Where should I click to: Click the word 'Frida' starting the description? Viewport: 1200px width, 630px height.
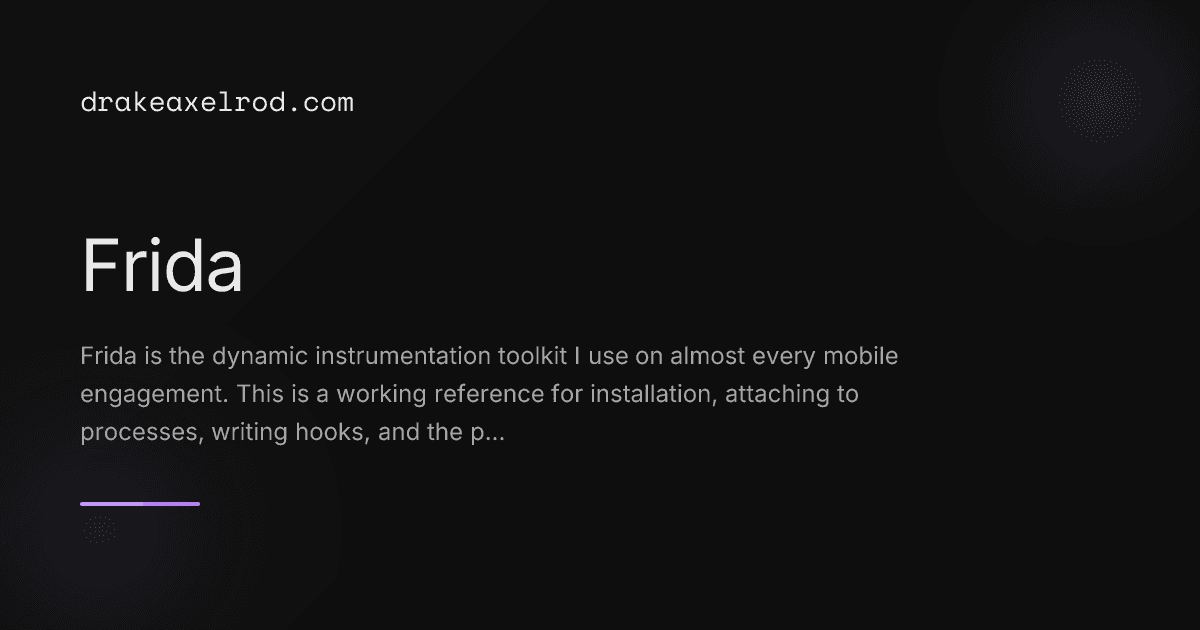(x=102, y=357)
